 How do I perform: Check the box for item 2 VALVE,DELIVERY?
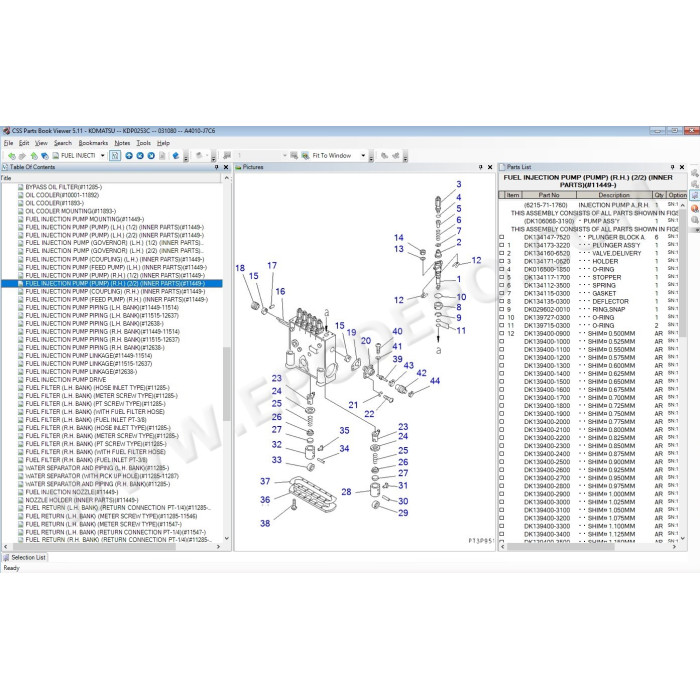click(502, 253)
